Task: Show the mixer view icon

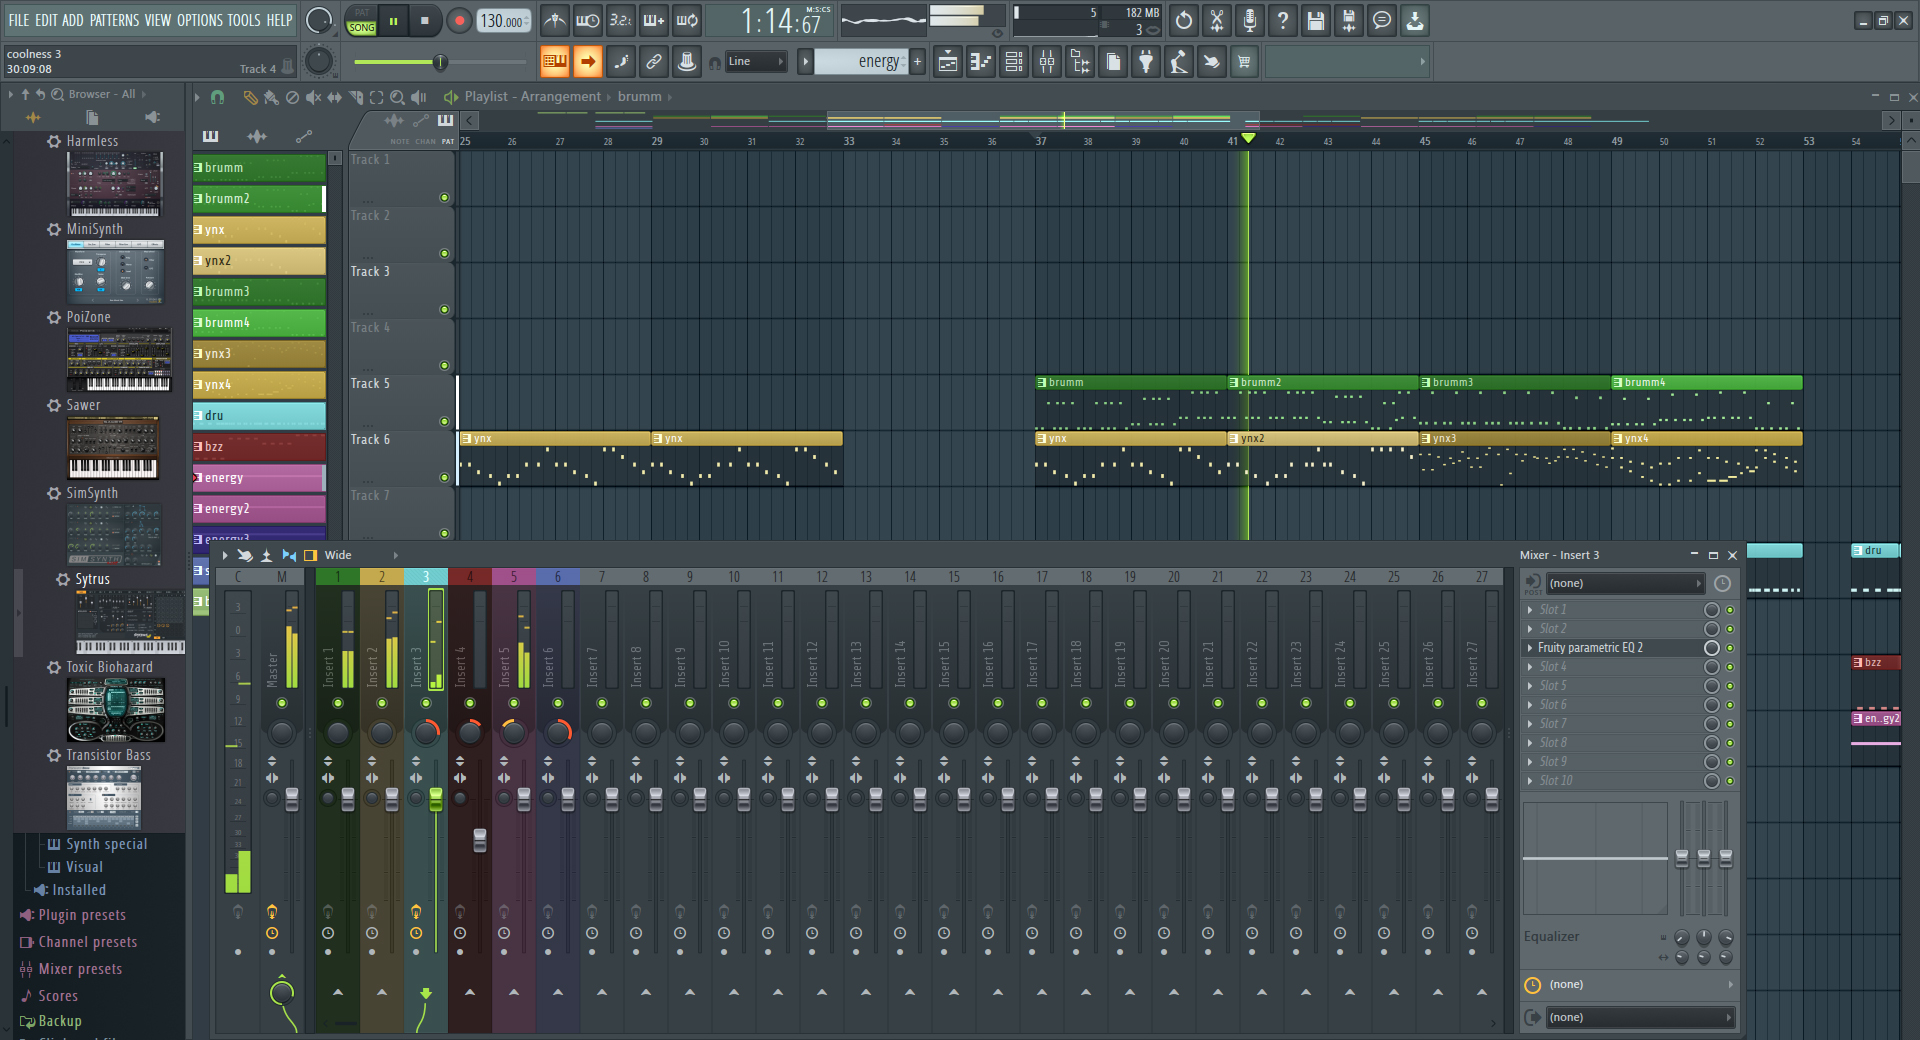Action: coord(1047,62)
